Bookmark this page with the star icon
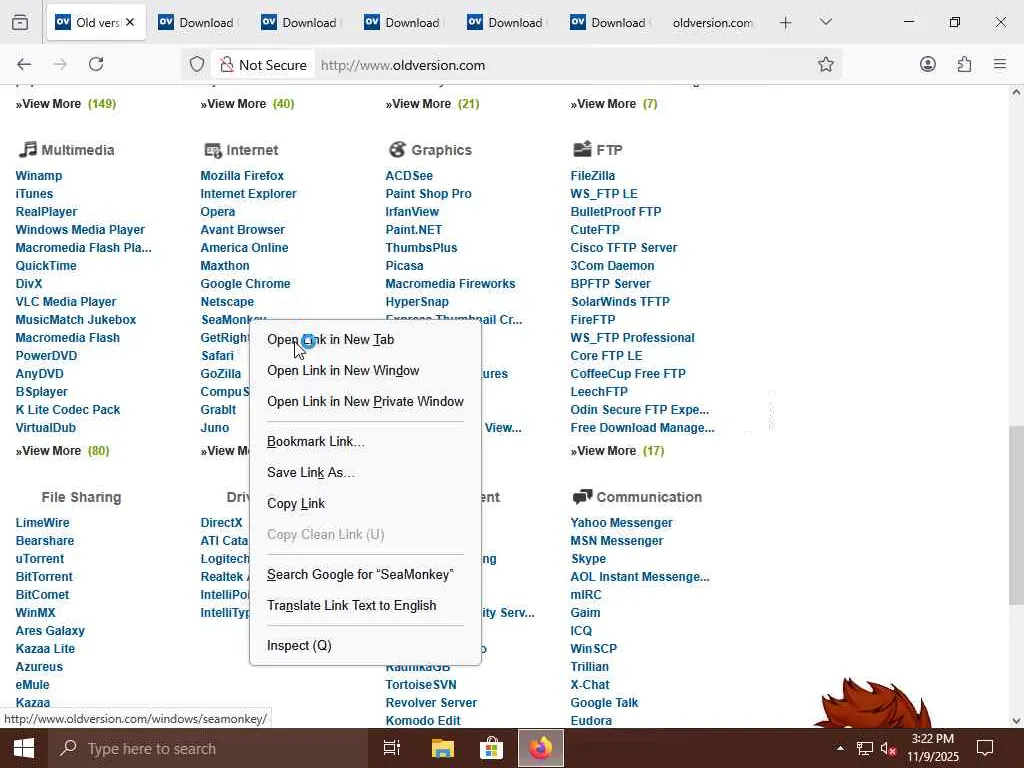 (825, 65)
